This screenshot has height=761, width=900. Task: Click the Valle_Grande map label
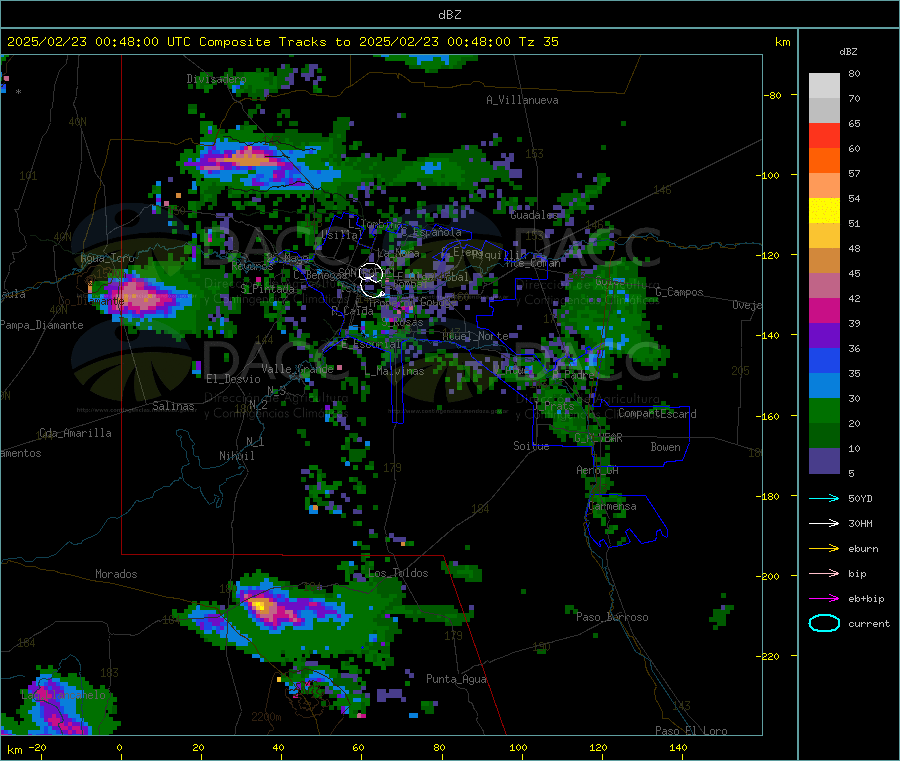297,369
